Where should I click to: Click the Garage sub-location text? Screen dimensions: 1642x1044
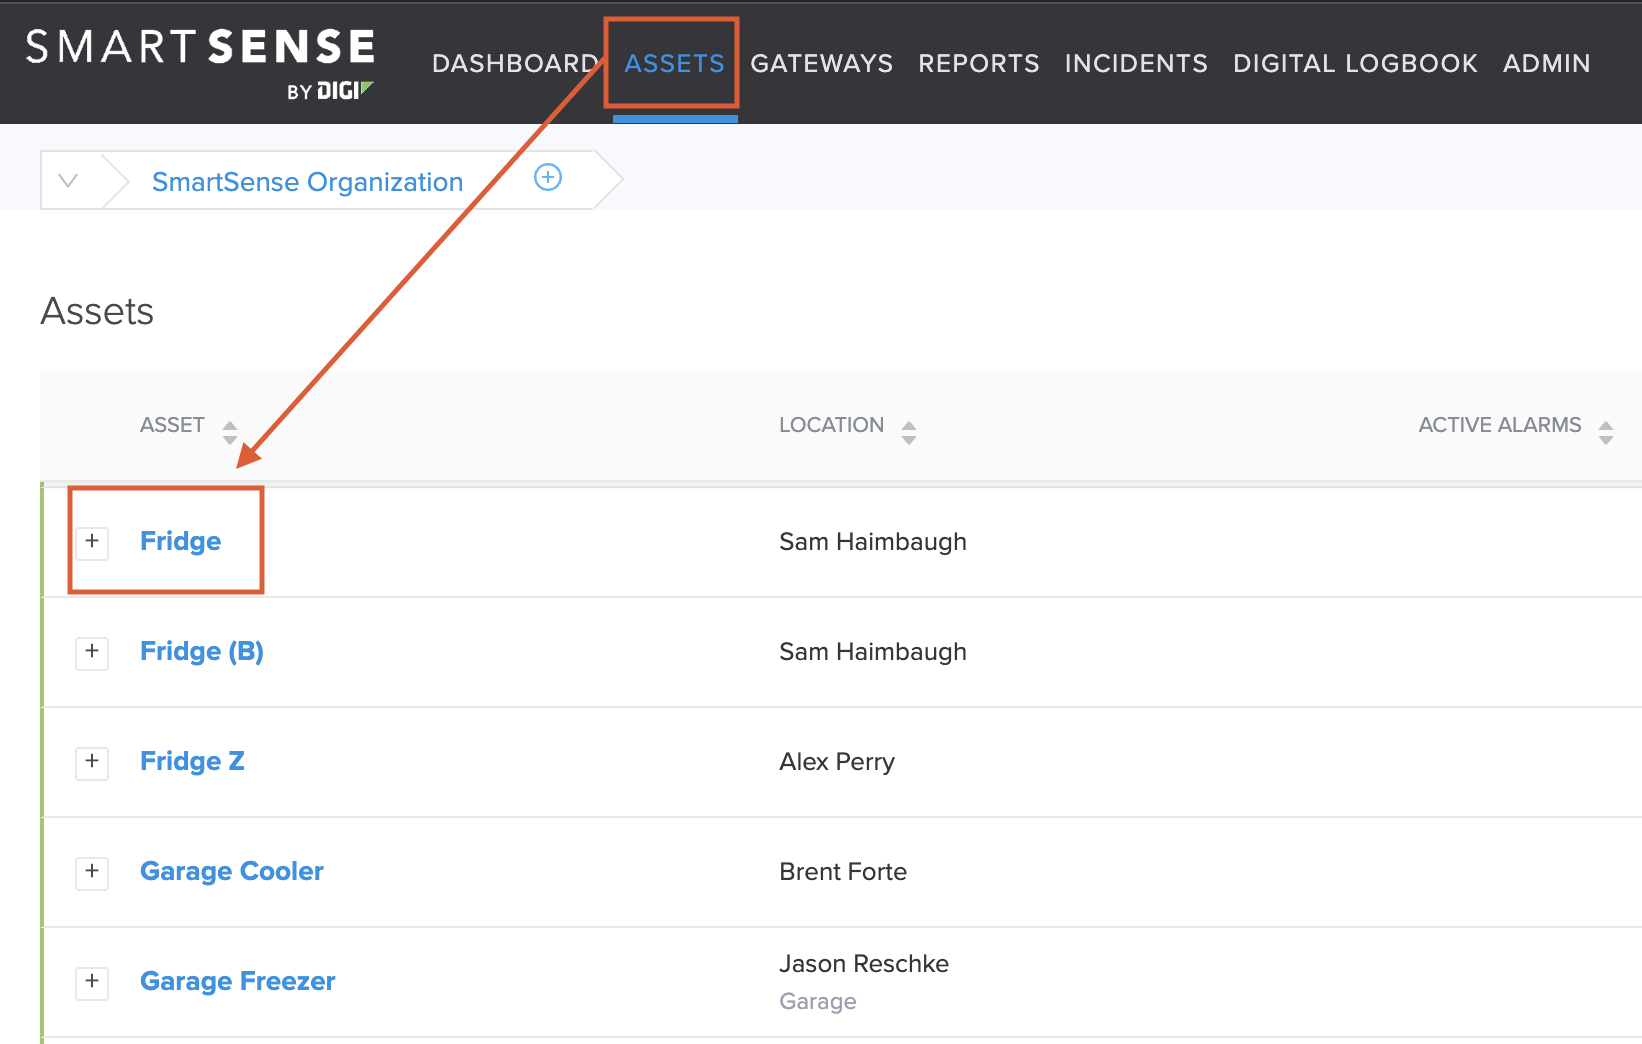818,1001
